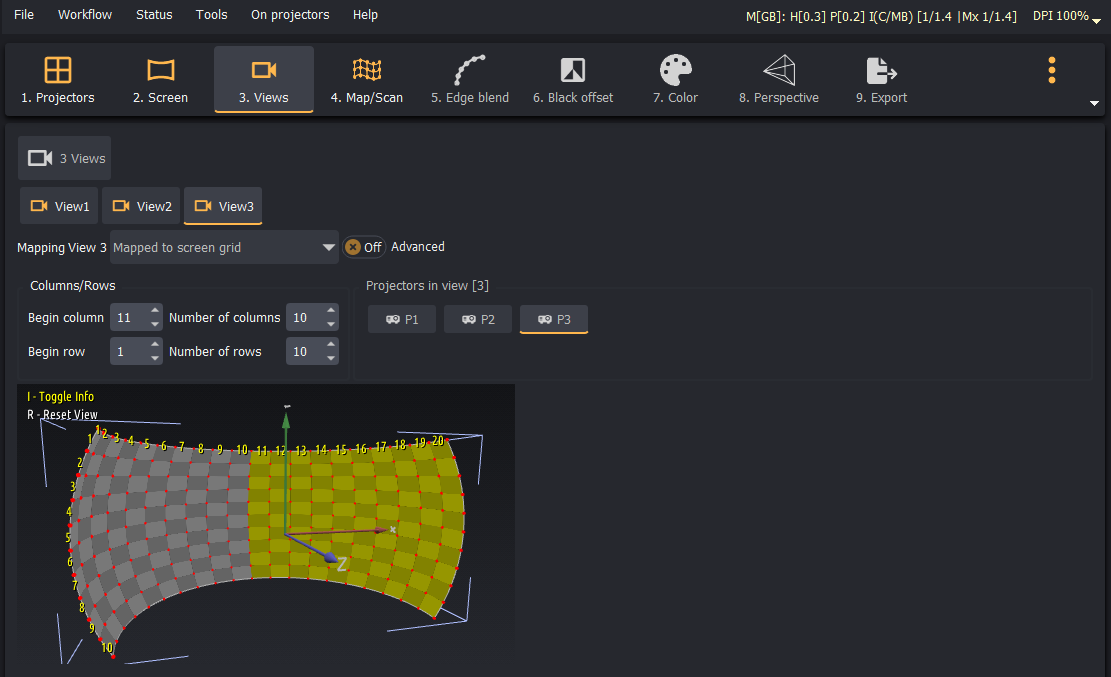Open the 1. Projectors workflow step
Screen dimensions: 1111x677
pyautogui.click(x=57, y=79)
